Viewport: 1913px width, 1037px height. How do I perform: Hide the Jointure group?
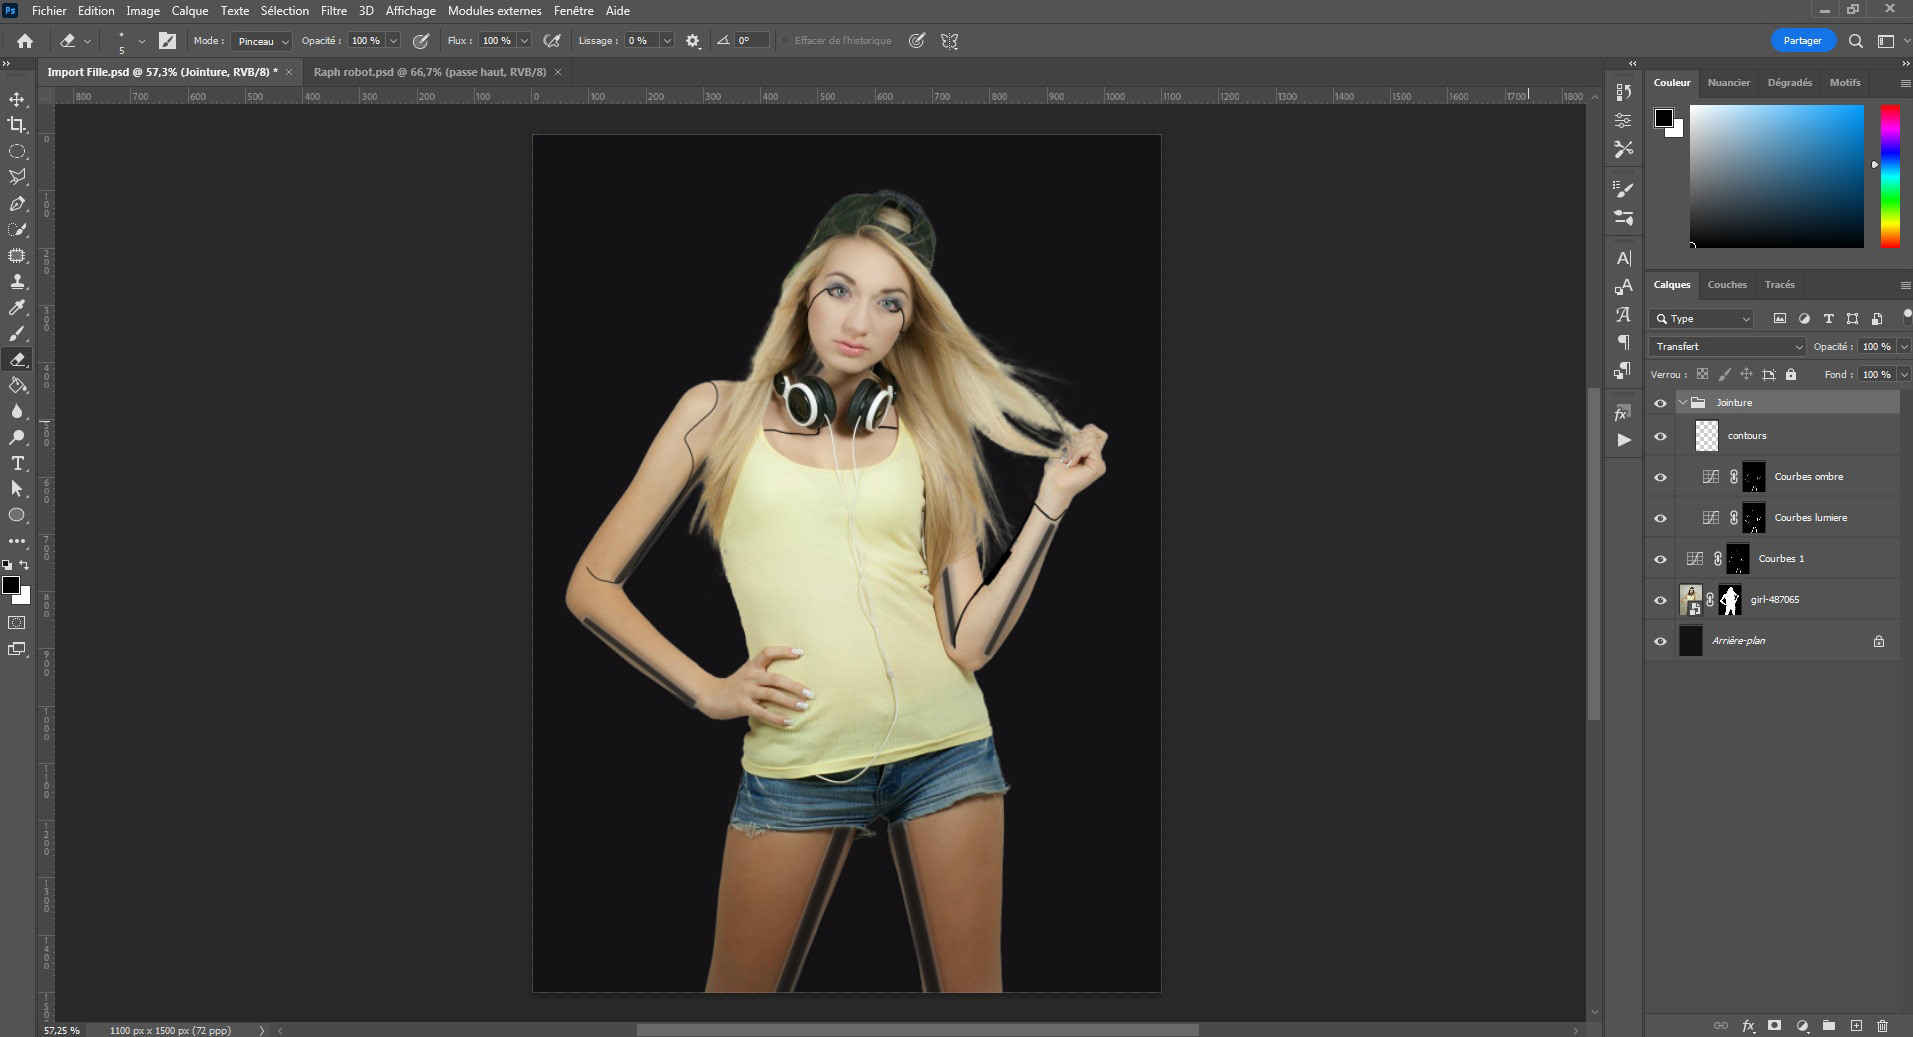(1661, 403)
